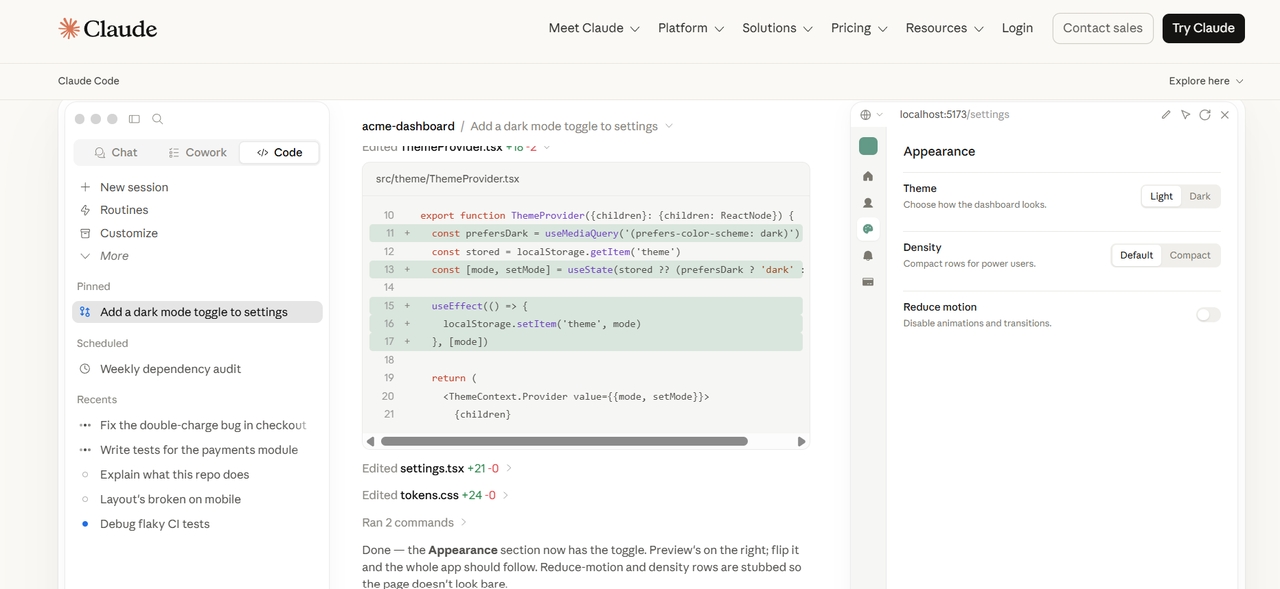This screenshot has width=1280, height=589.
Task: Click the New session plus icon
Action: [85, 187]
